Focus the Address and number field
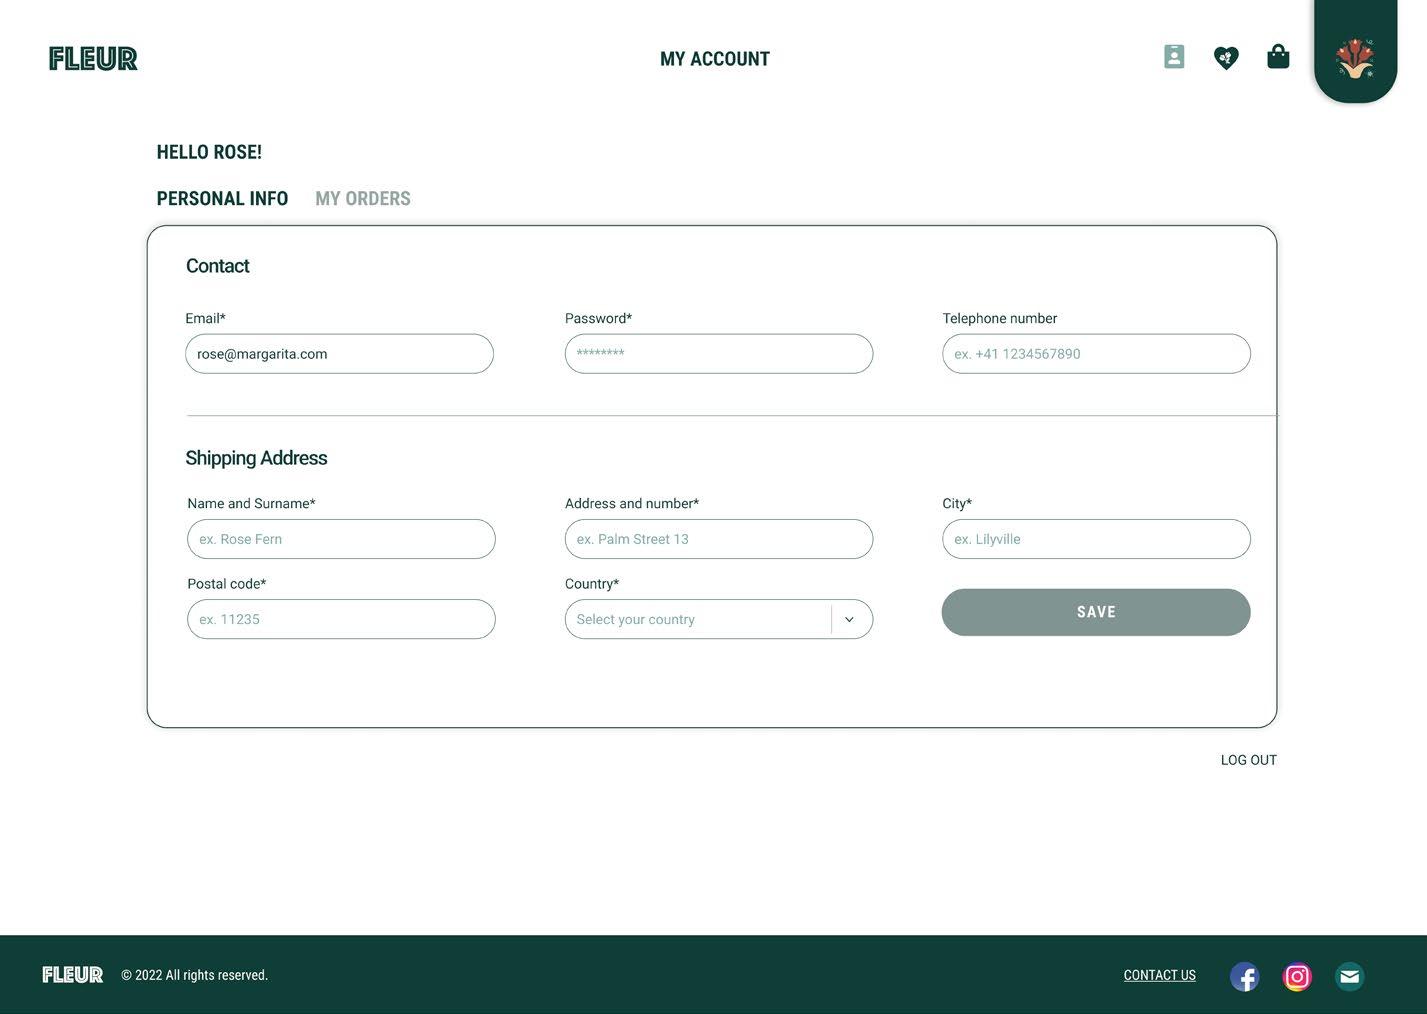Viewport: 1427px width, 1014px height. pos(719,539)
